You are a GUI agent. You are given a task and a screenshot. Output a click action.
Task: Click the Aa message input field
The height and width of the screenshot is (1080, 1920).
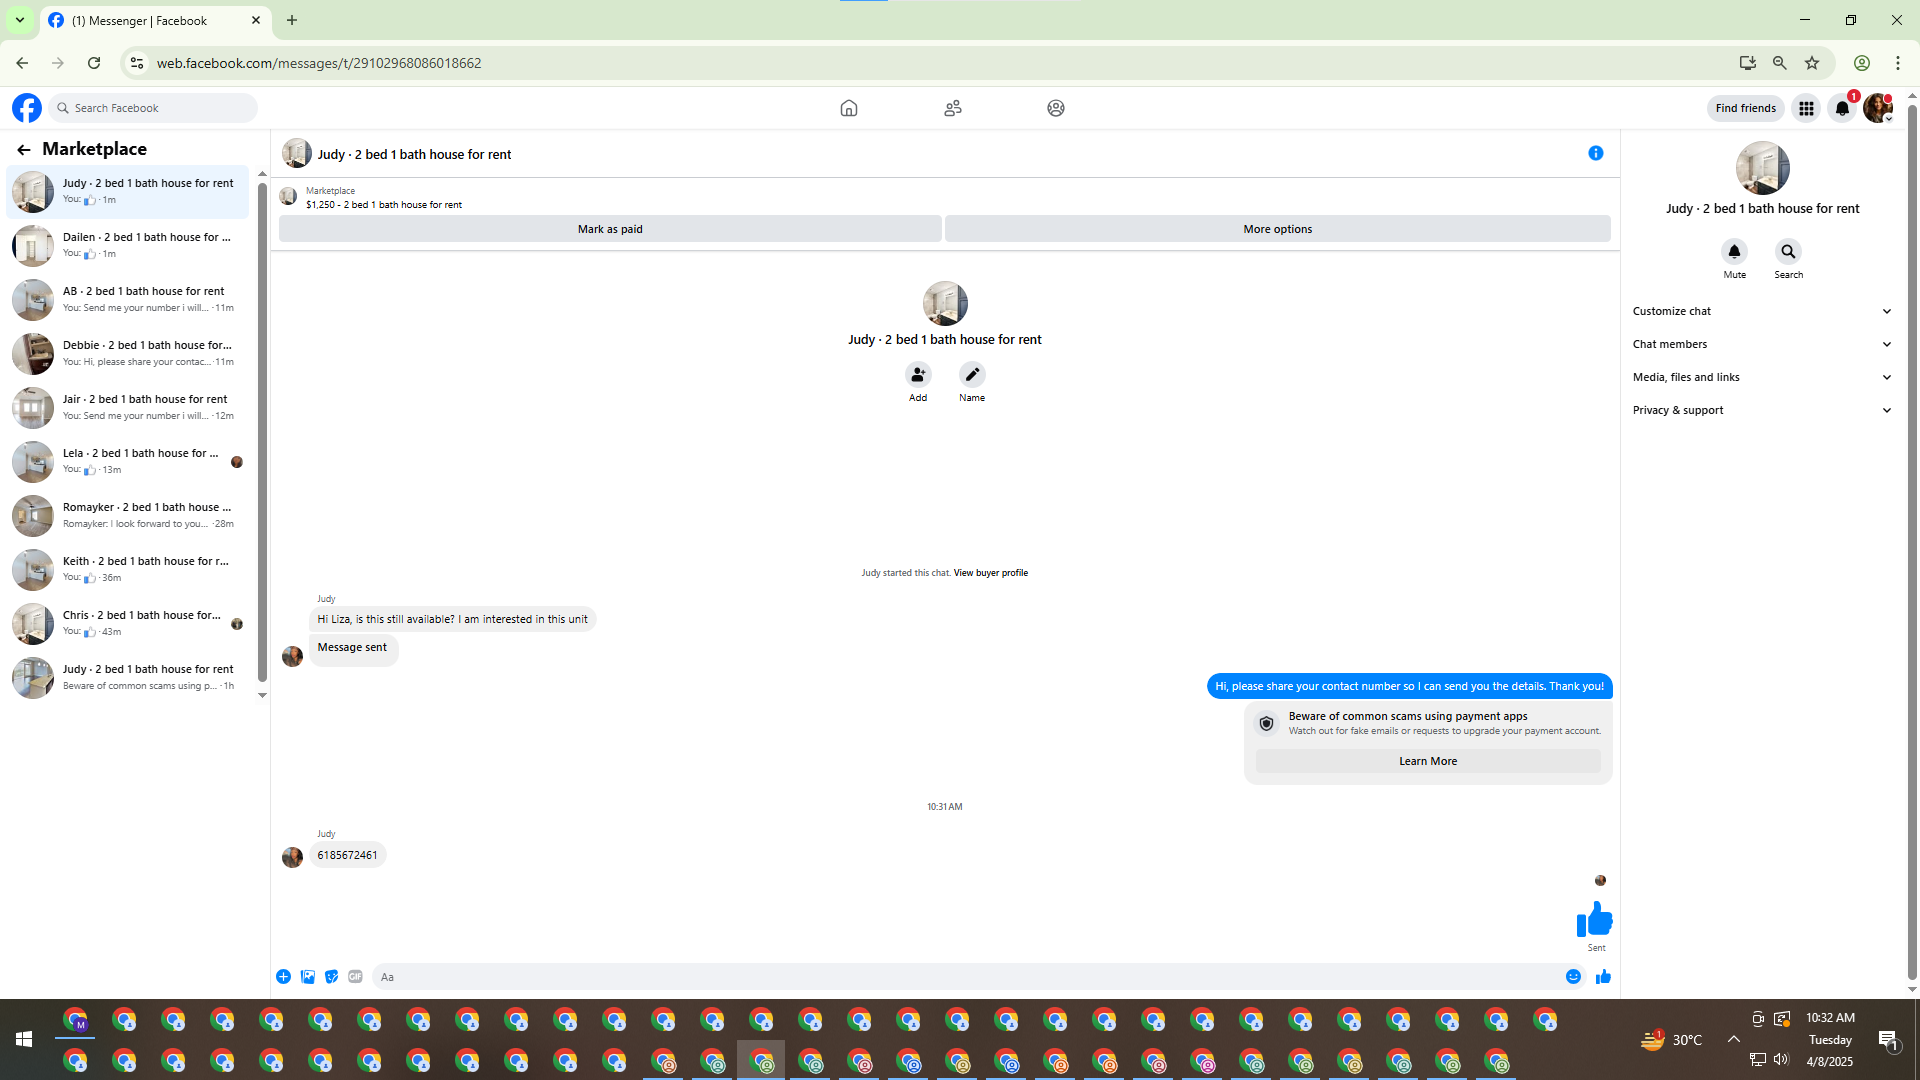[960, 977]
